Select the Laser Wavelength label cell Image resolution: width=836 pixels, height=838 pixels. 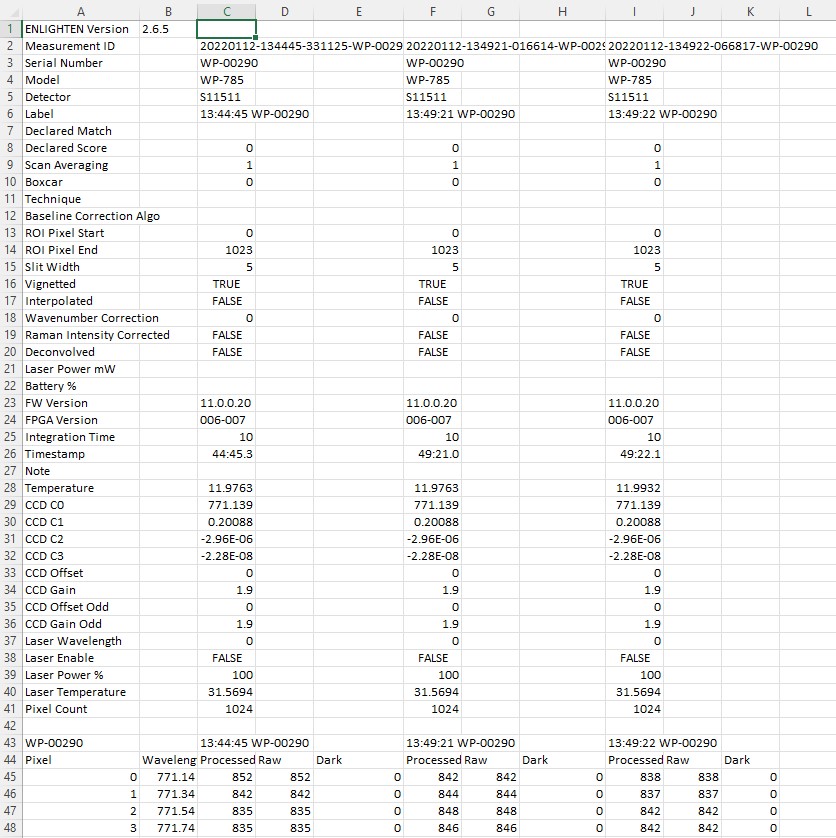(80, 641)
